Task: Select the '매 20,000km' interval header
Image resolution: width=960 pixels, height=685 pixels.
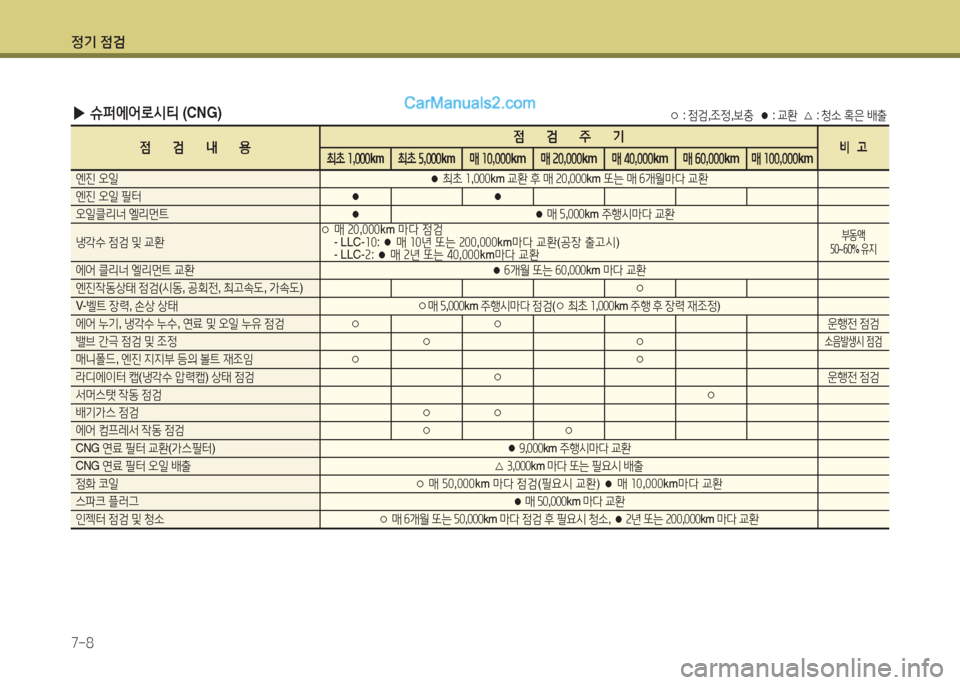Action: [568, 159]
